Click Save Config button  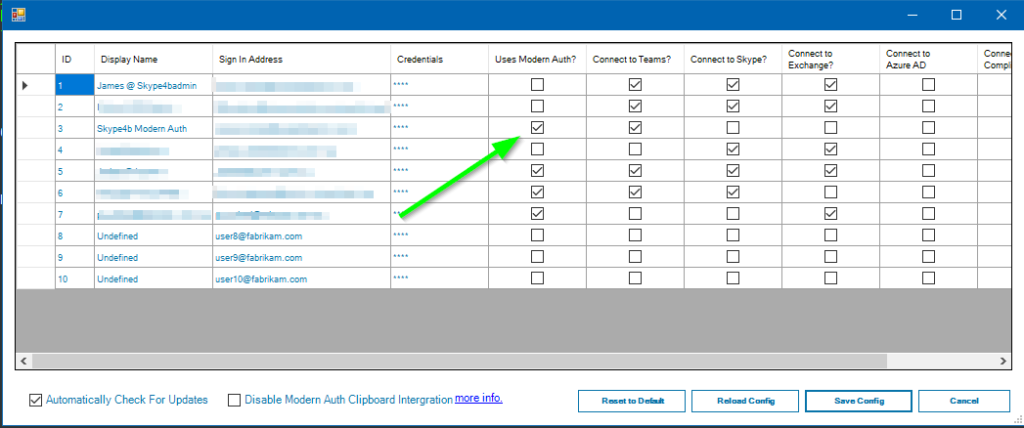(x=858, y=400)
